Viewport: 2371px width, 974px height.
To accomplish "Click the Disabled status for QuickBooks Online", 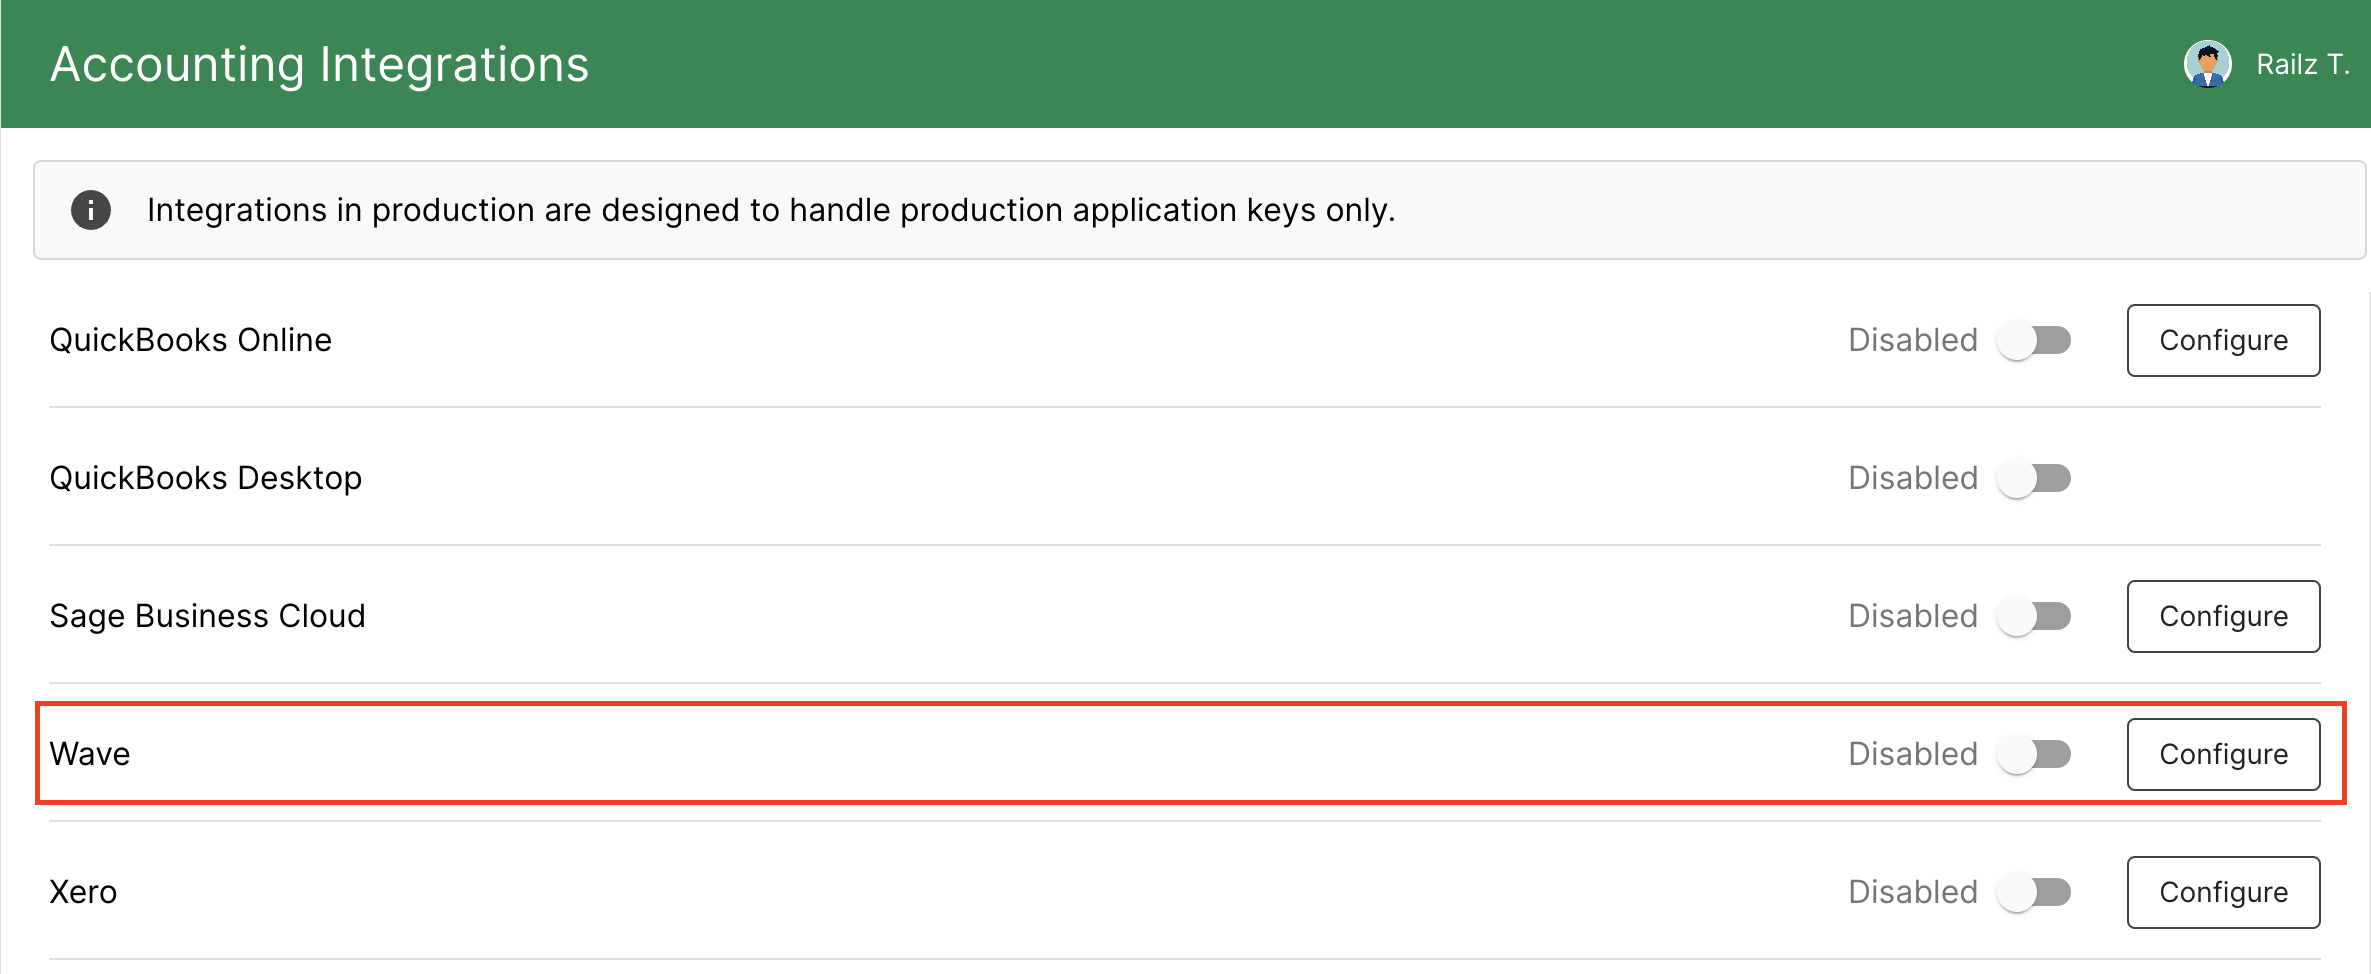I will (1913, 340).
